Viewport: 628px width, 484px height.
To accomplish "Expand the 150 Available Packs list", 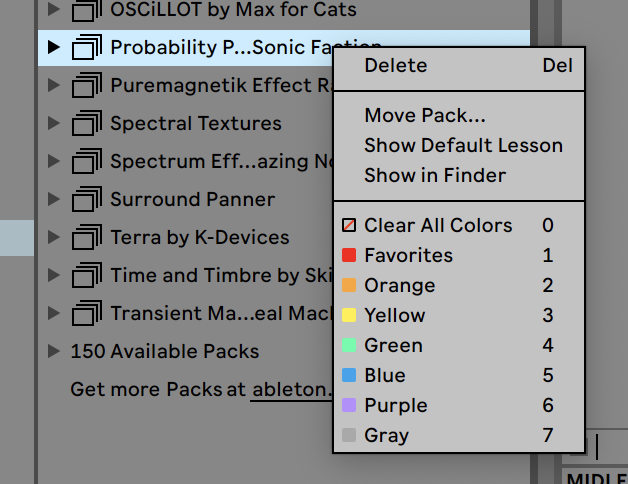I will (x=54, y=351).
